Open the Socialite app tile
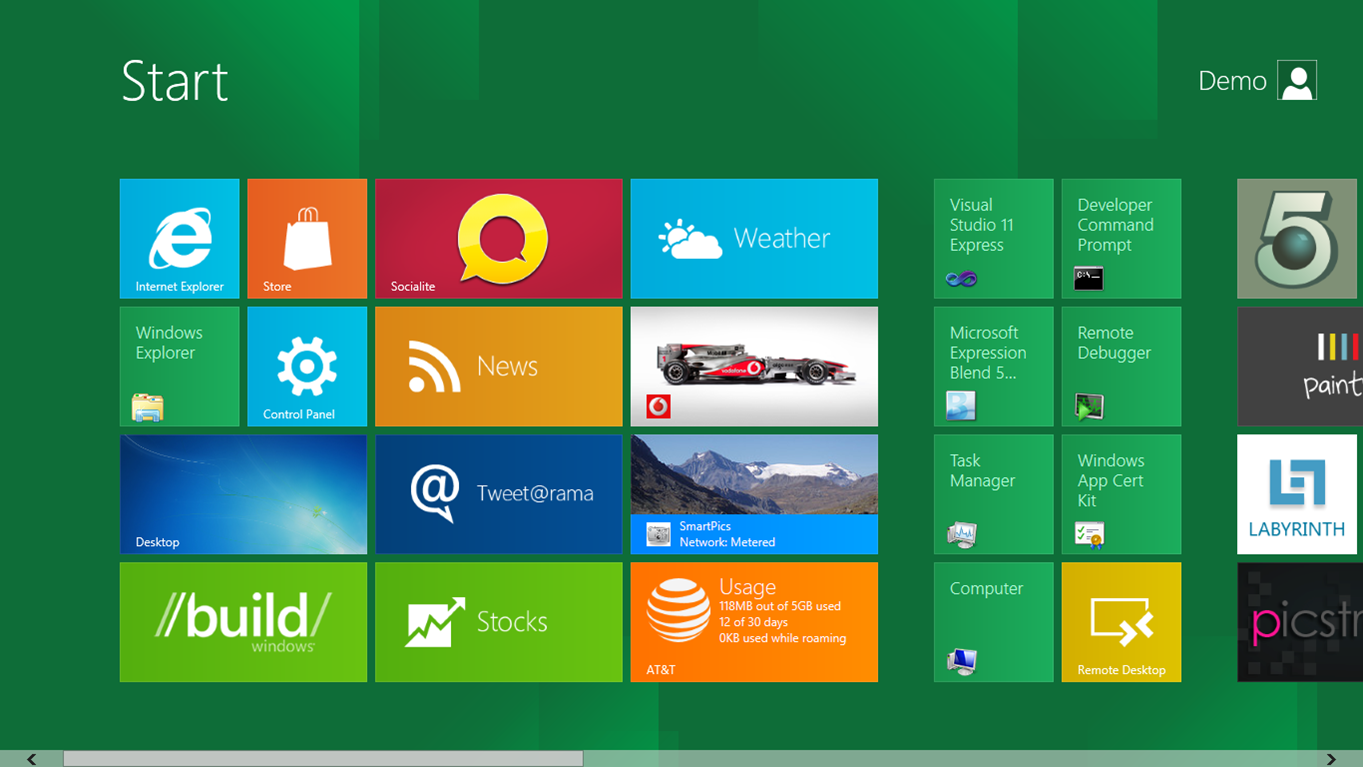 499,239
